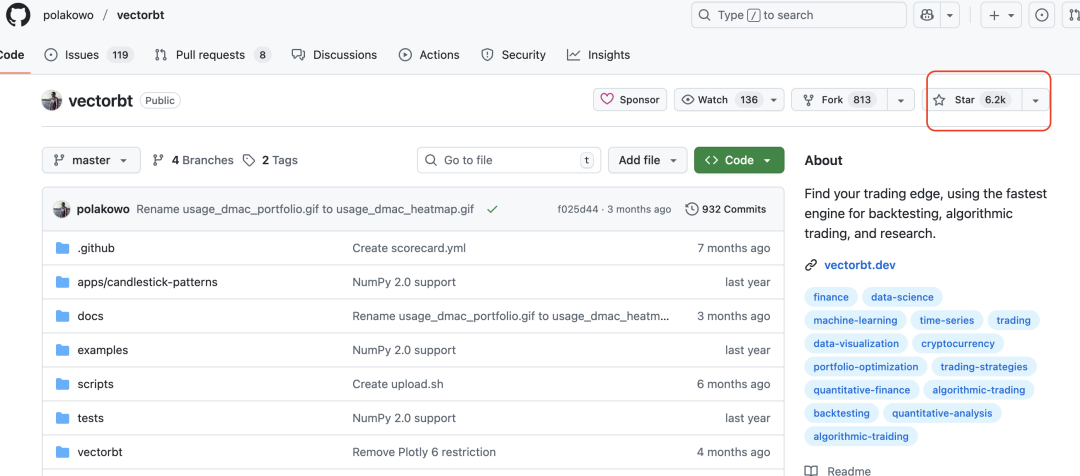Open the Insights tab
Viewport: 1080px width, 476px height.
(599, 55)
